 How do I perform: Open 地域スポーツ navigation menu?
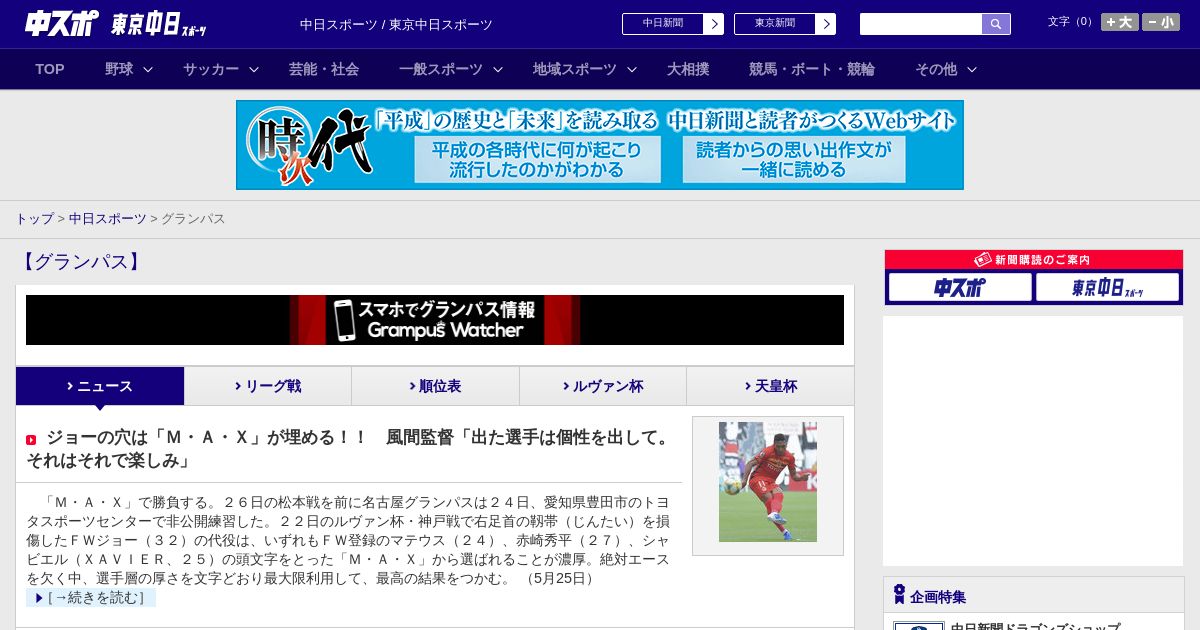(575, 69)
